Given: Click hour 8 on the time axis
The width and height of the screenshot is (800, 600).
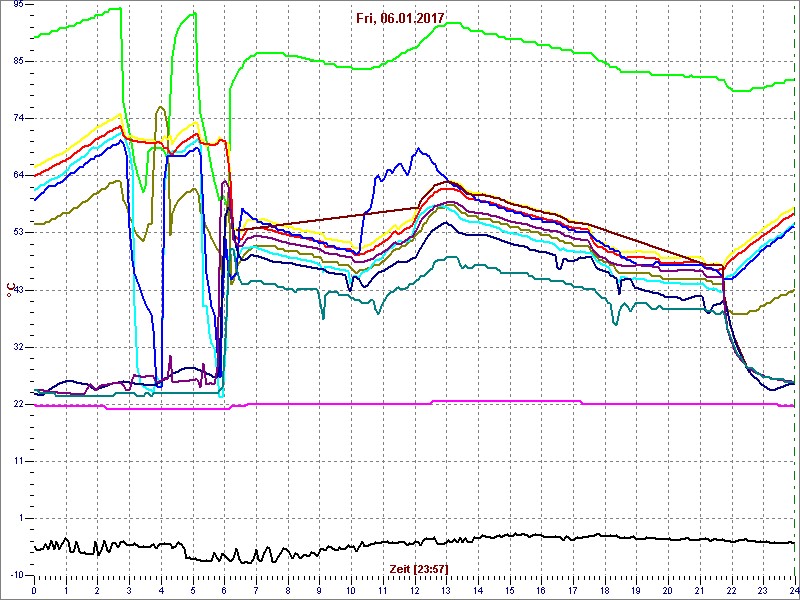Looking at the screenshot, I should pyautogui.click(x=288, y=589).
